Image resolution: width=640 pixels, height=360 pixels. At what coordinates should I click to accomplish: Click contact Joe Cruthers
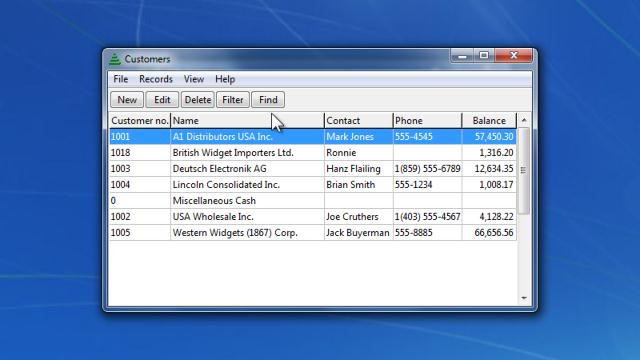pos(359,216)
